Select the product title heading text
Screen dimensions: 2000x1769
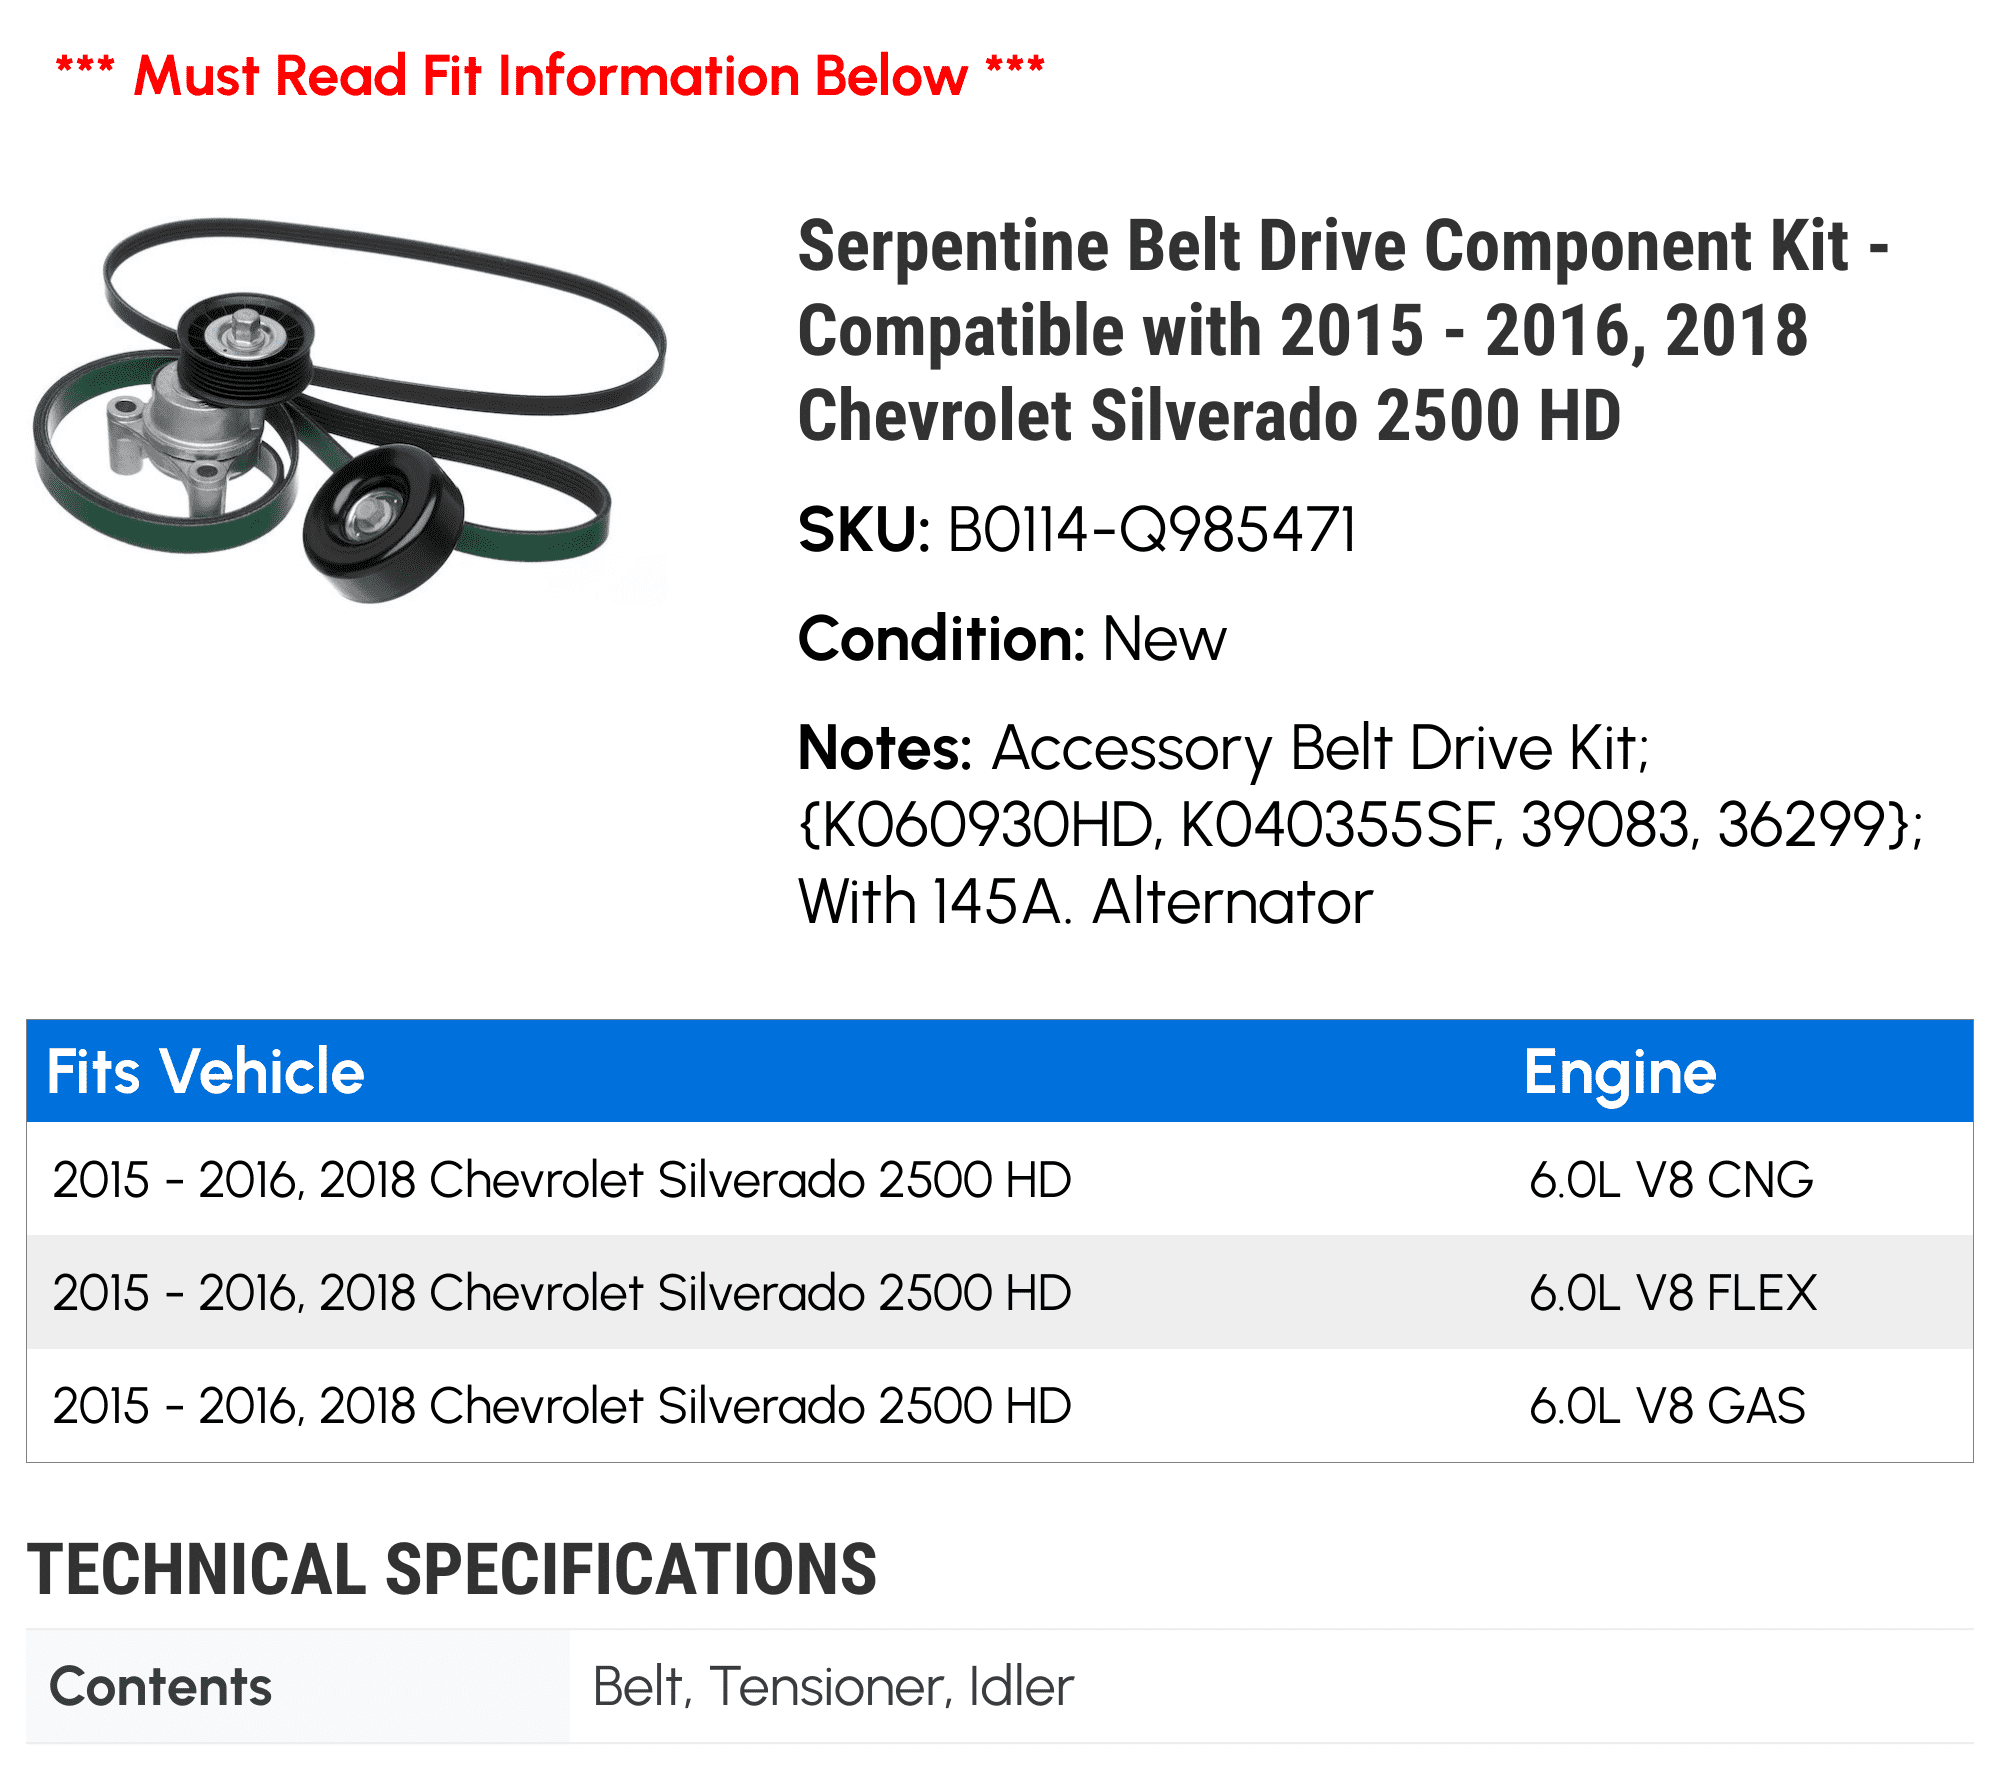1343,331
